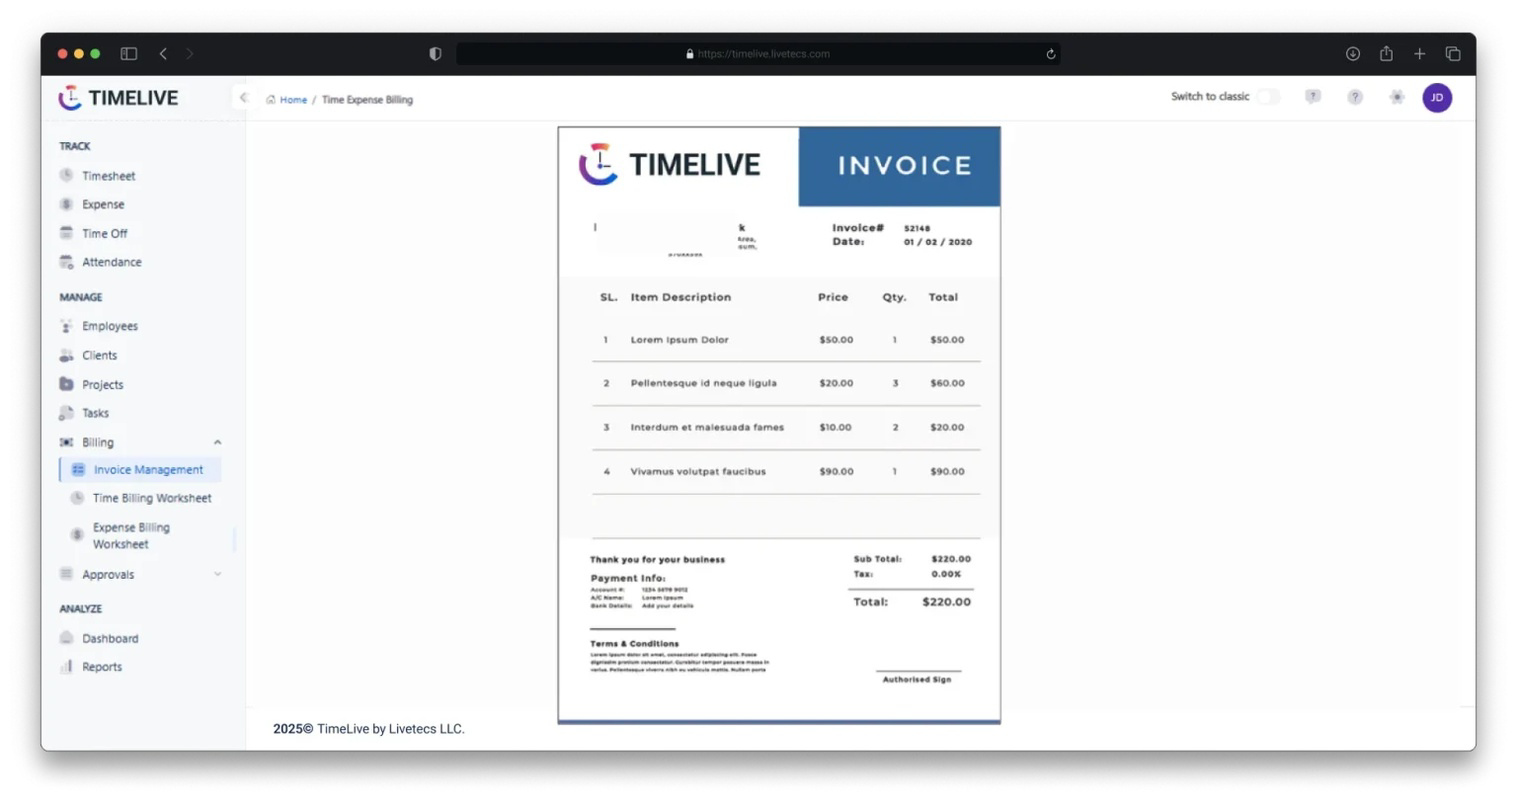Collapse the Billing submenu chevron
This screenshot has width=1517, height=800.
217,442
